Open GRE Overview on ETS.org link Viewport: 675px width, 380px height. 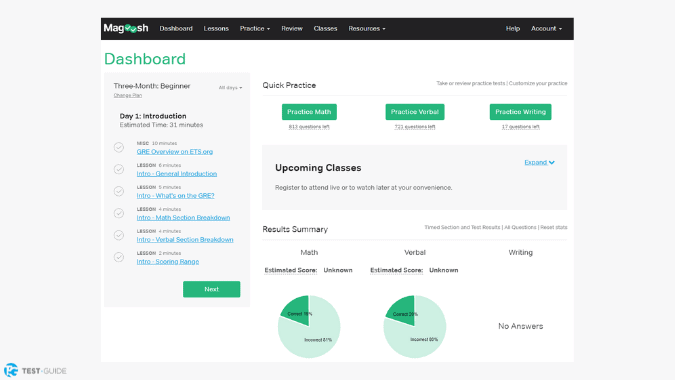pos(175,151)
